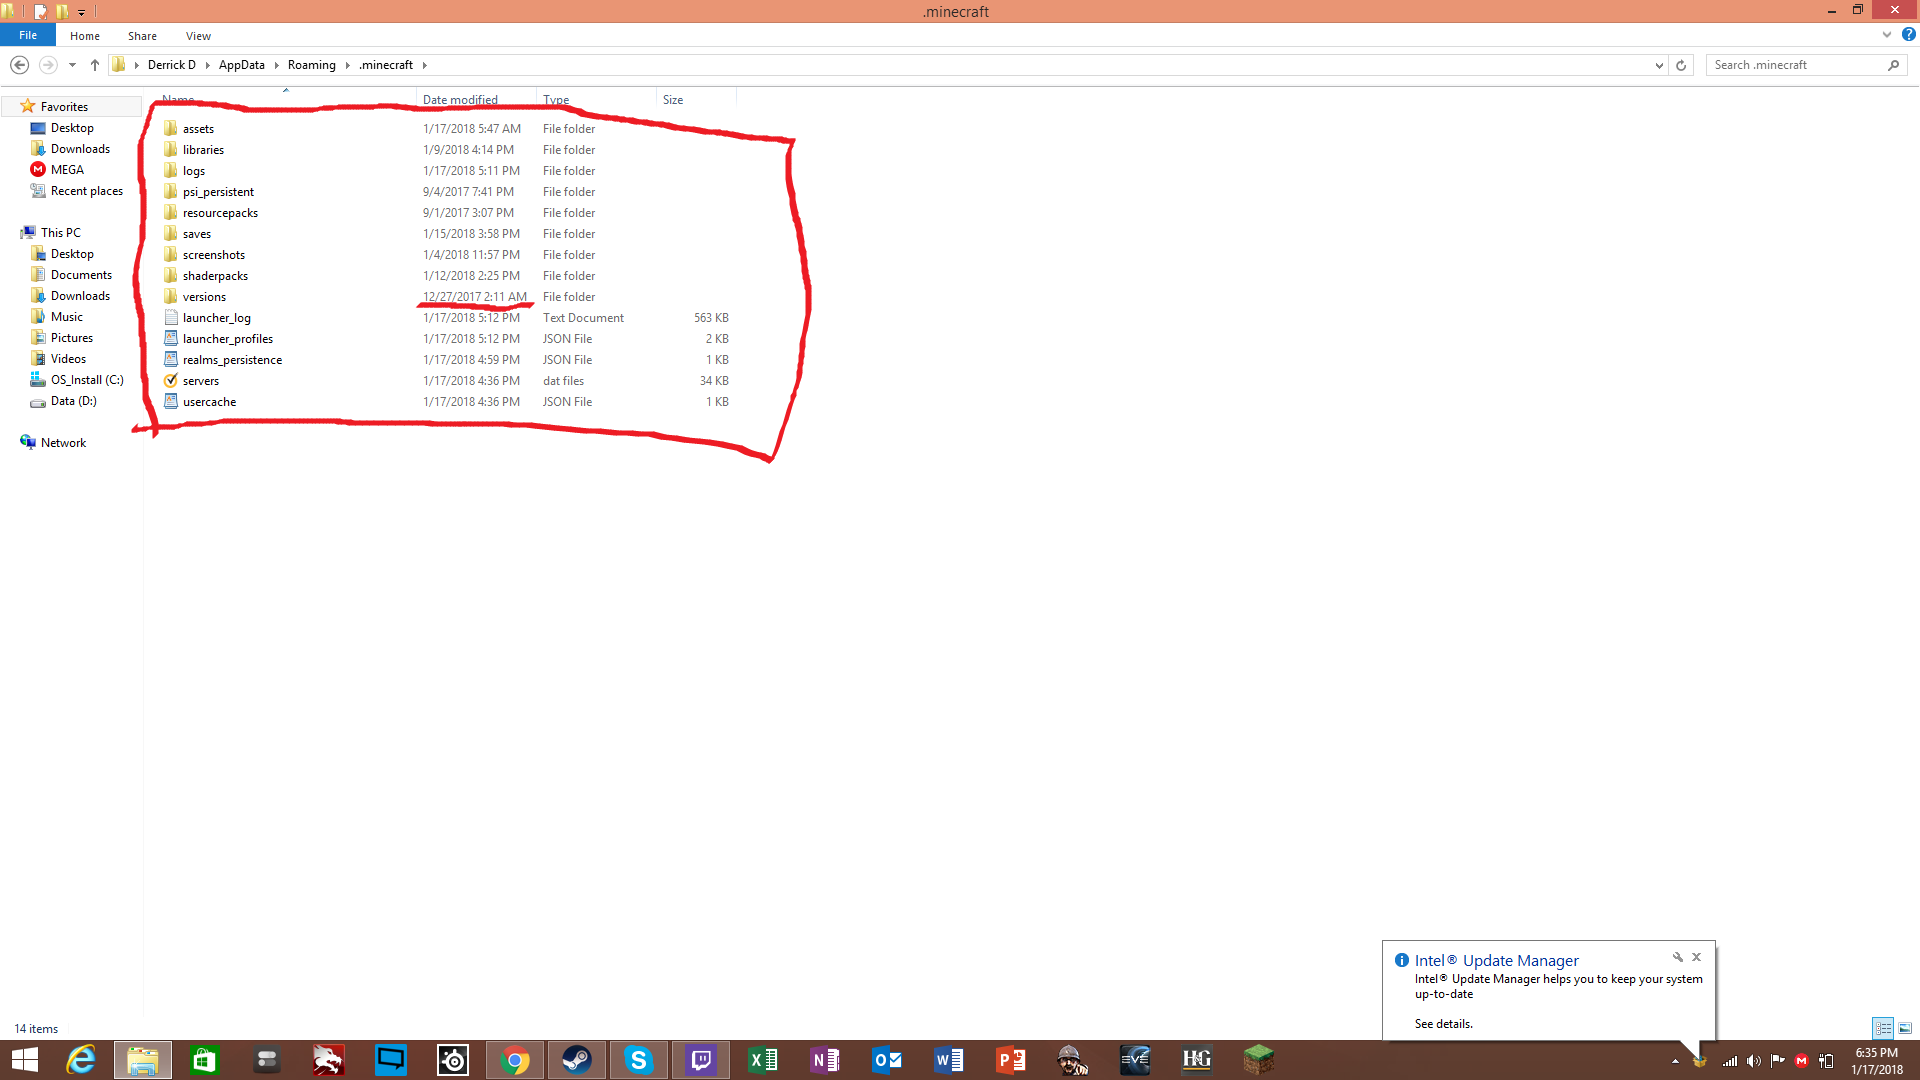Open Customize Quick Access Toolbar dropdown

pyautogui.click(x=82, y=12)
